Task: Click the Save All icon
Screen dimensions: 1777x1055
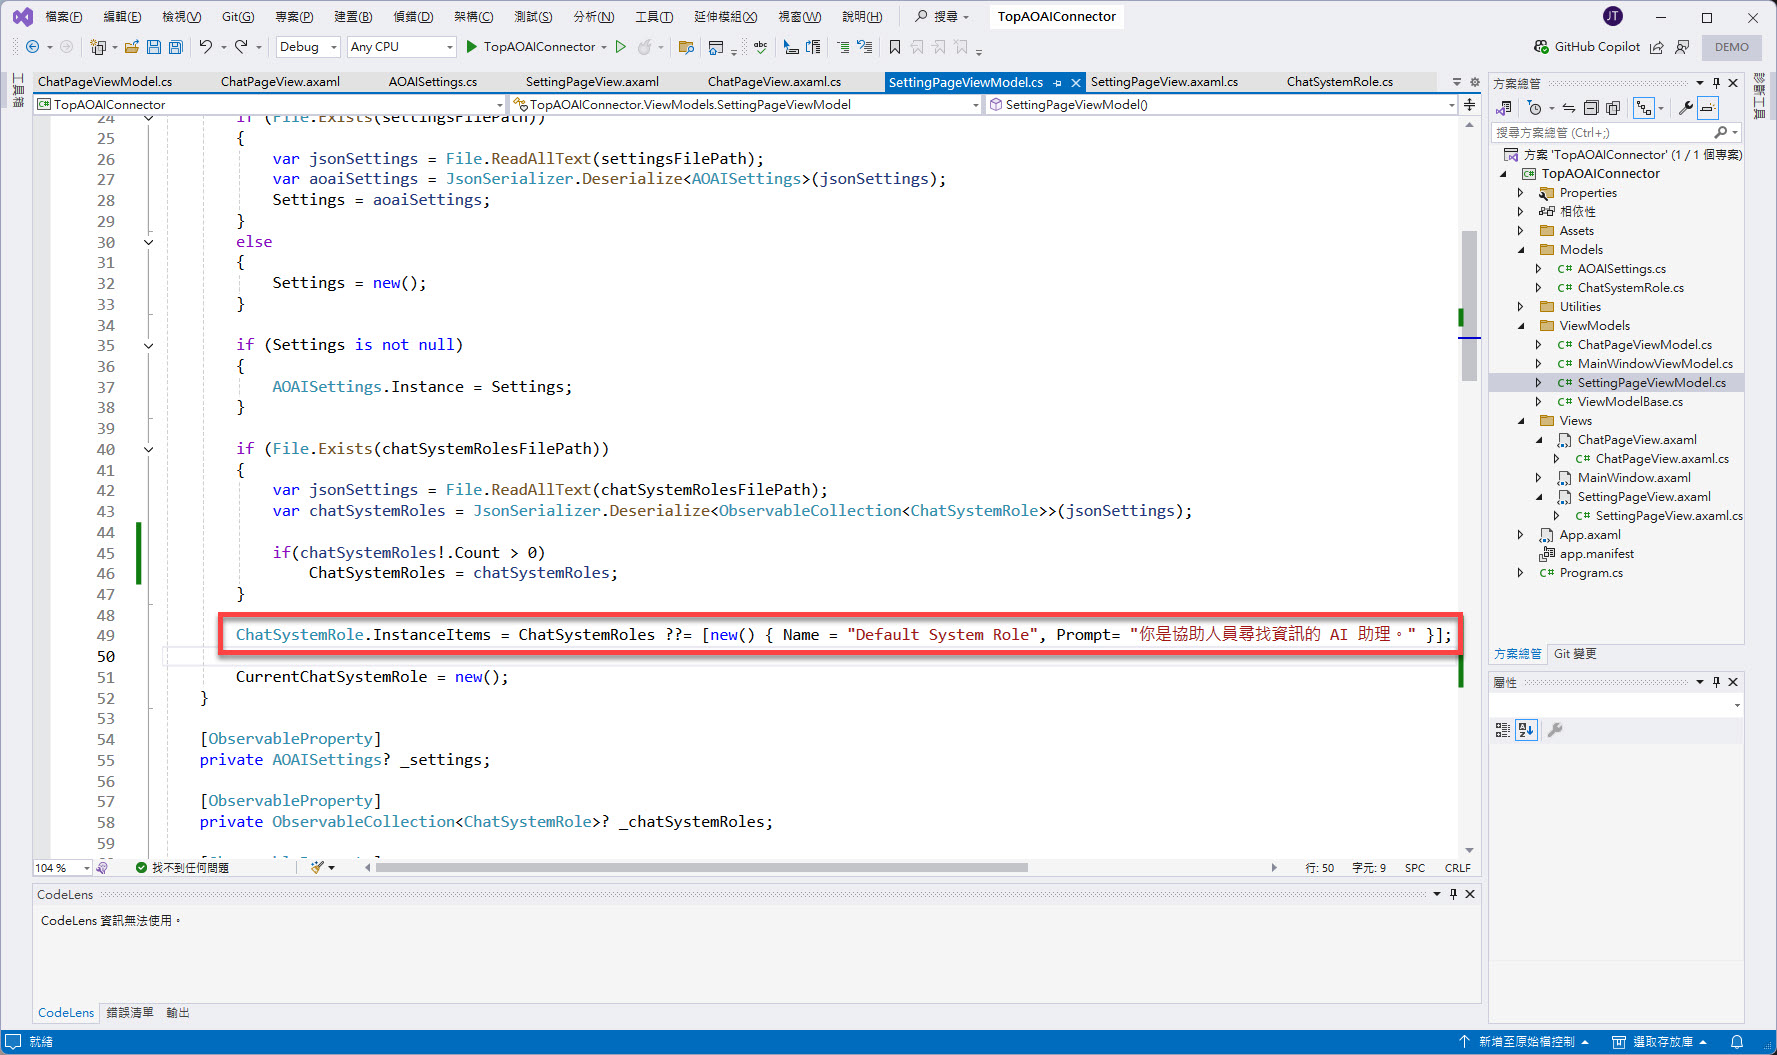Action: [175, 47]
